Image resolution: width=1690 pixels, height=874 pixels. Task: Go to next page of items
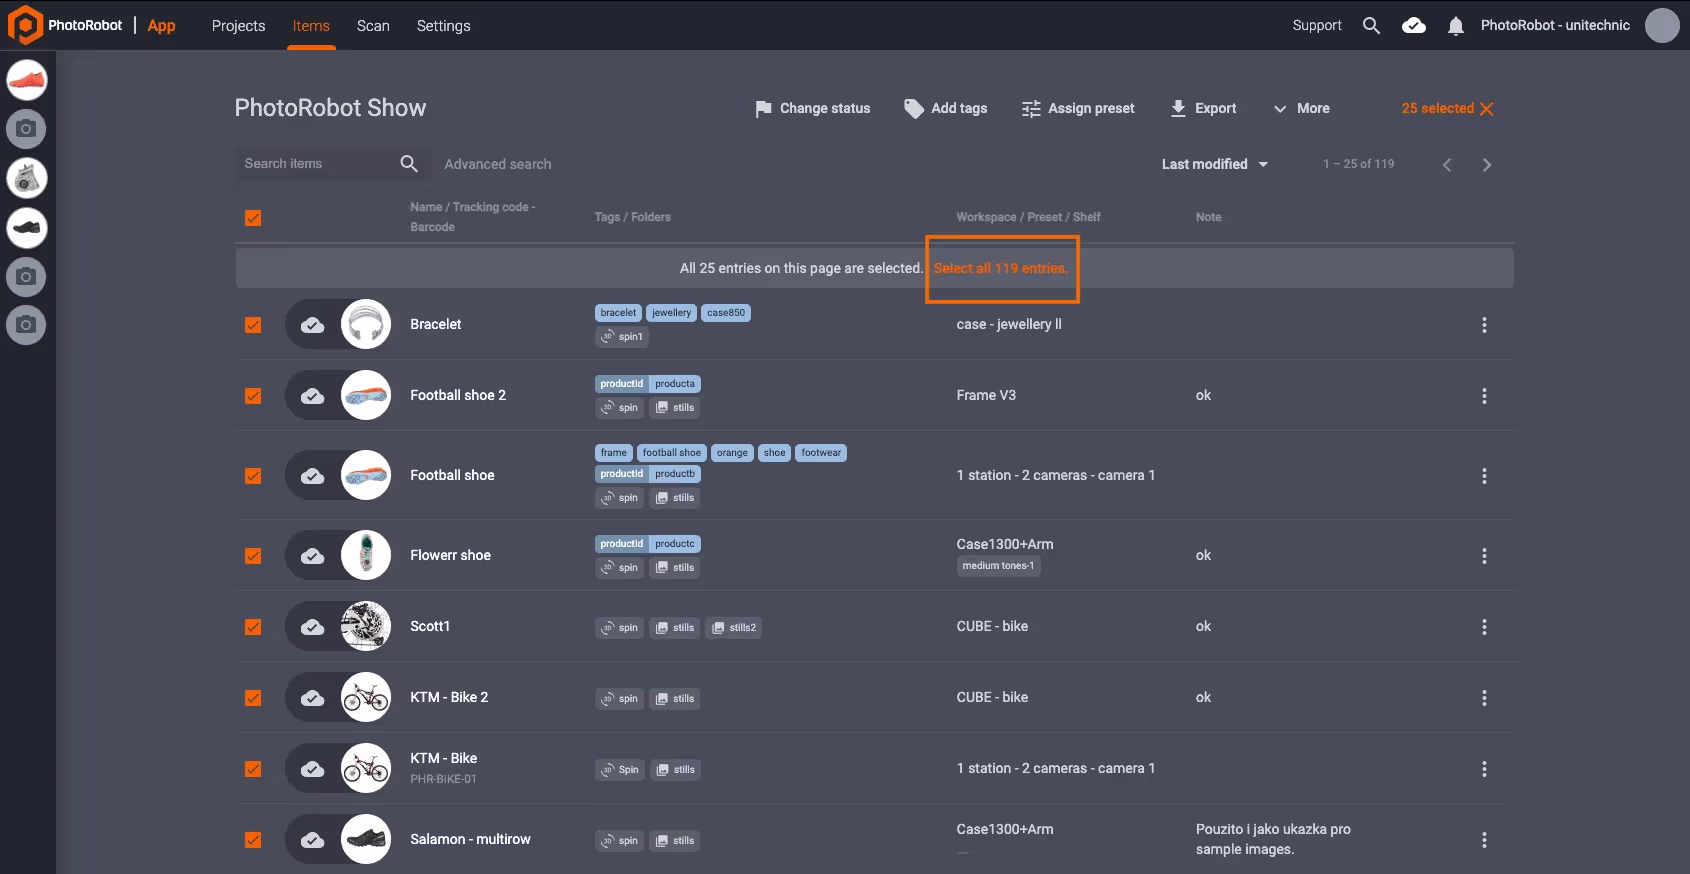[1487, 165]
